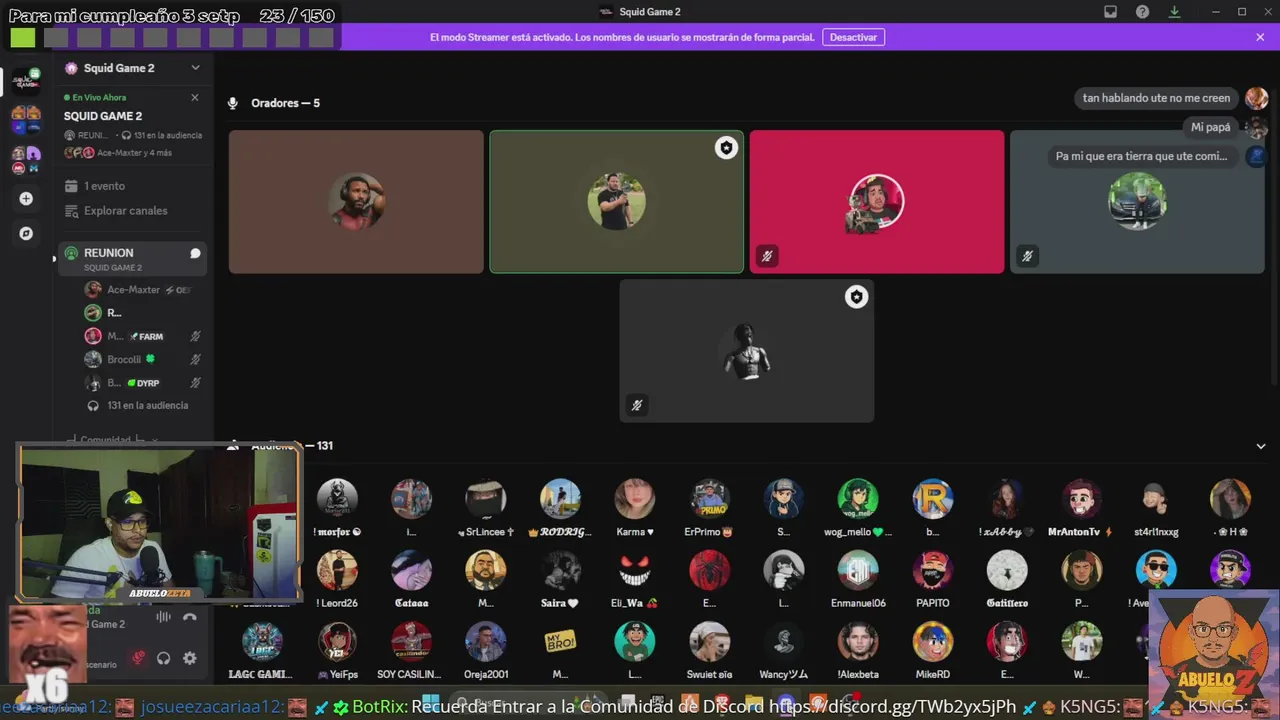Dismiss the En Vivo Ahora card
The height and width of the screenshot is (720, 1280).
(195, 98)
